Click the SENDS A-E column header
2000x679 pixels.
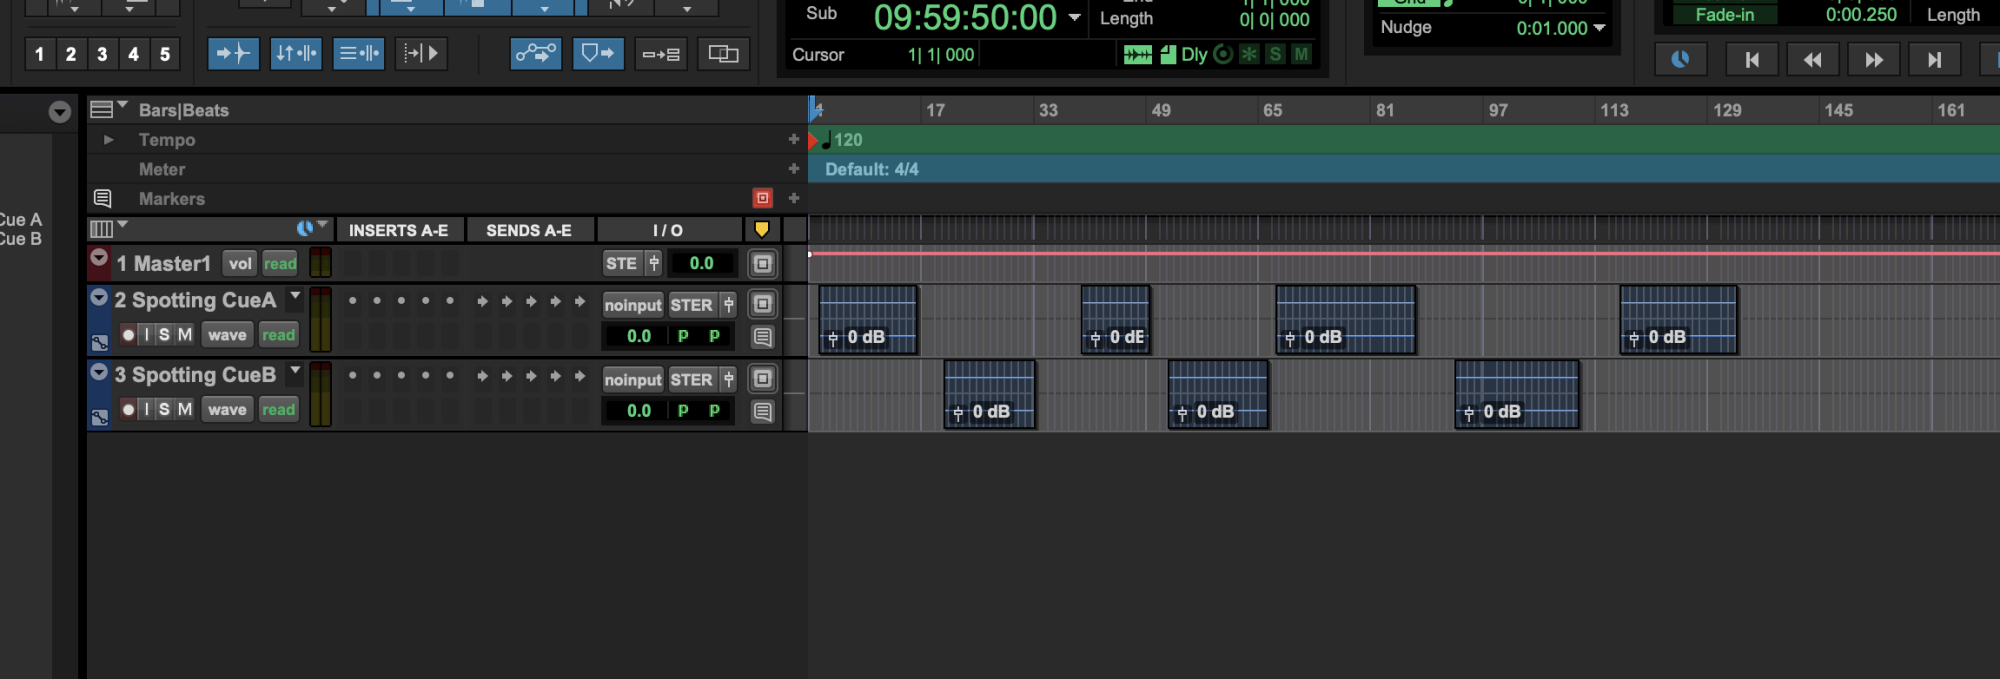(x=528, y=230)
